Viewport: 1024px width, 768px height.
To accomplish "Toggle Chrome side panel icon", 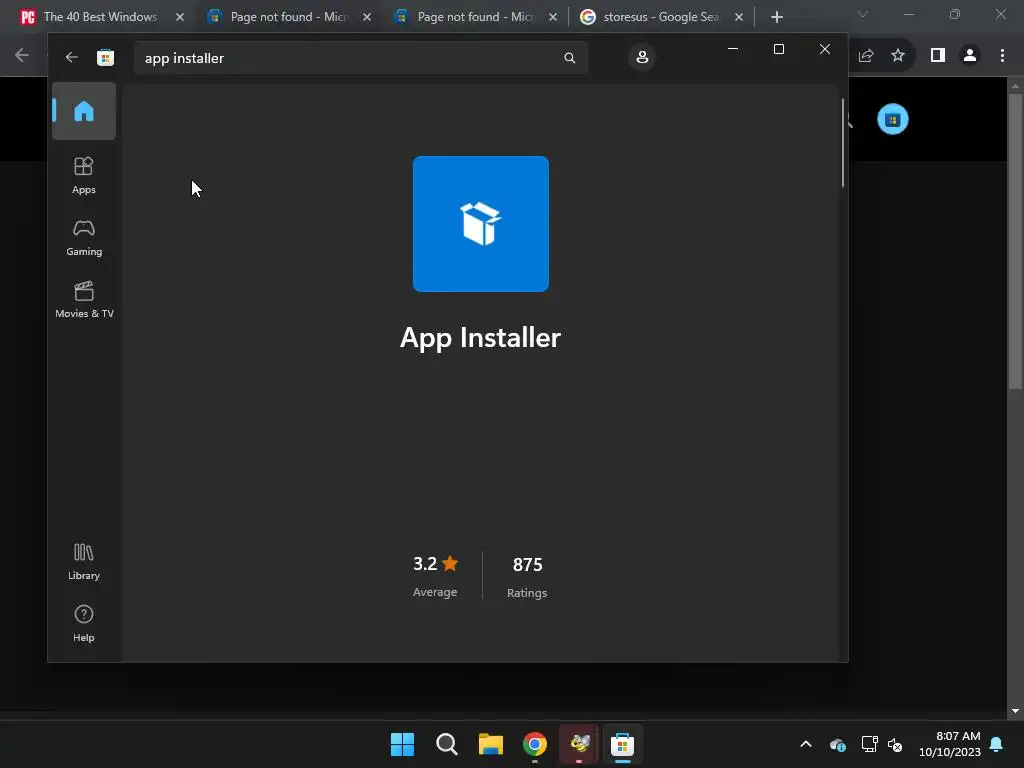I will [938, 56].
